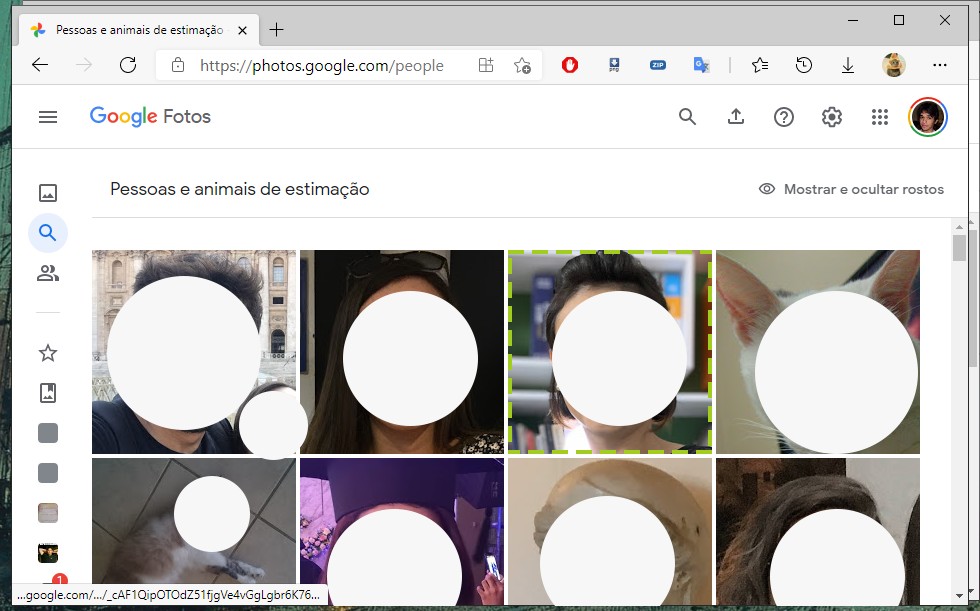The width and height of the screenshot is (980, 611).
Task: Open cat lying on tile floor thumbnail
Action: click(x=194, y=532)
